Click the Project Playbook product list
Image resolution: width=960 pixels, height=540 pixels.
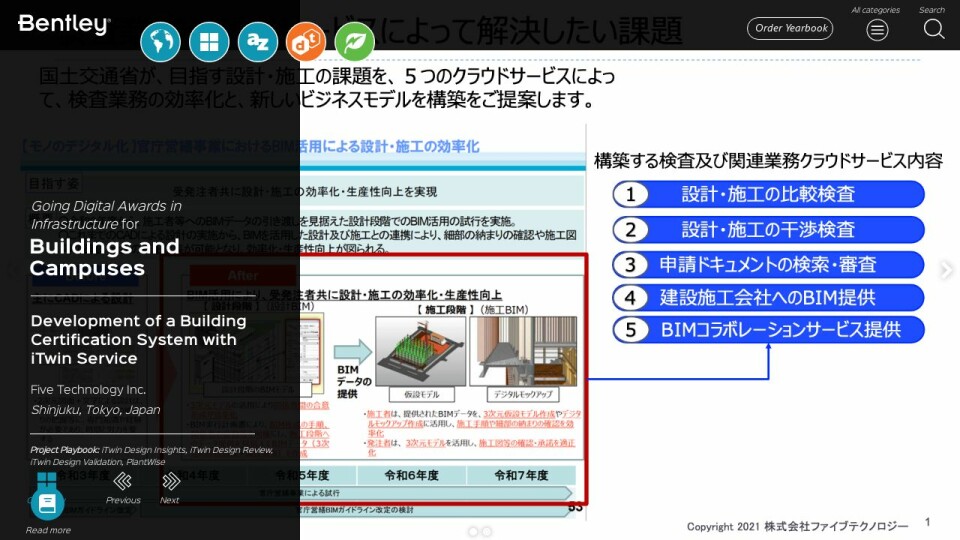[152, 456]
